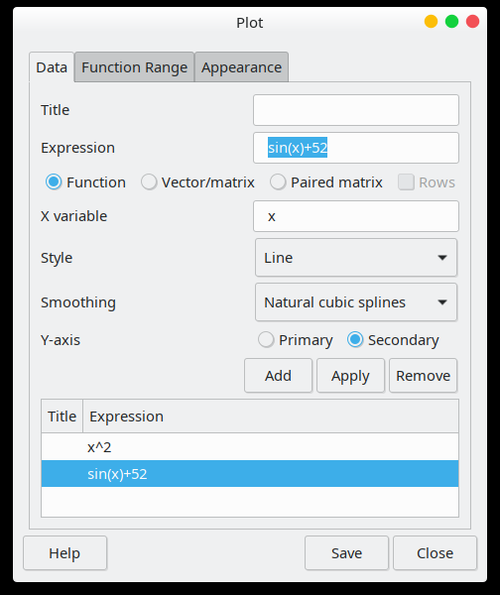Click into the Title input field
This screenshot has width=500, height=595.
tap(356, 110)
